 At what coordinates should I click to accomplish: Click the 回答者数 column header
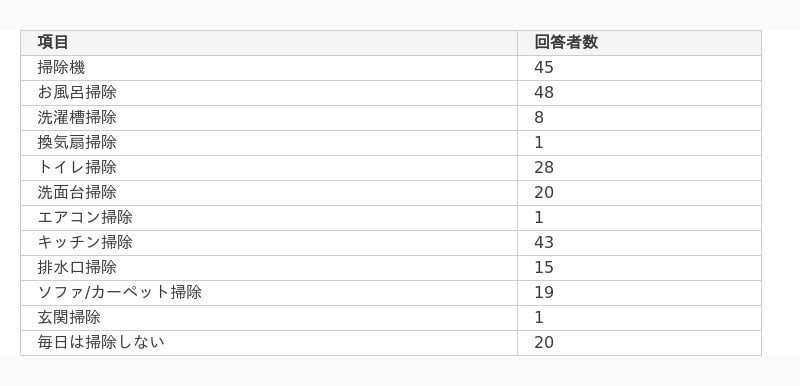click(x=639, y=43)
